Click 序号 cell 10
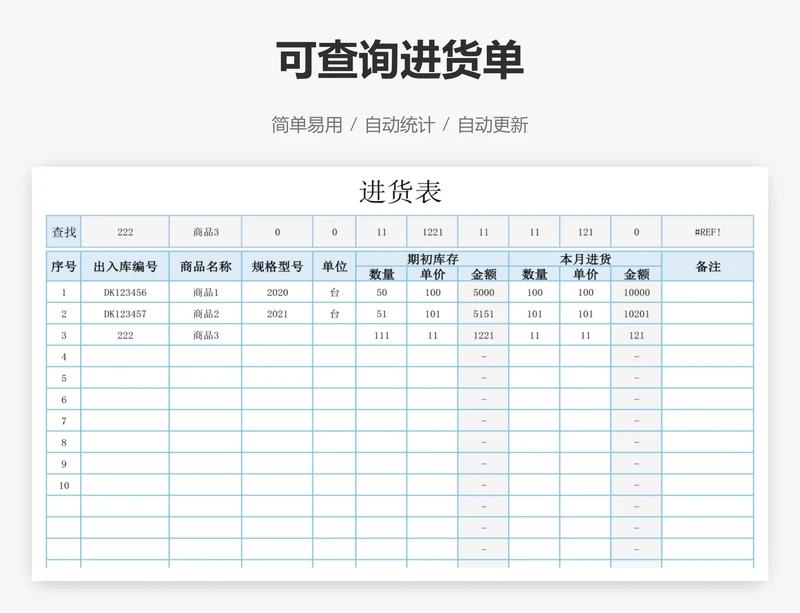The height and width of the screenshot is (613, 800). click(x=64, y=485)
